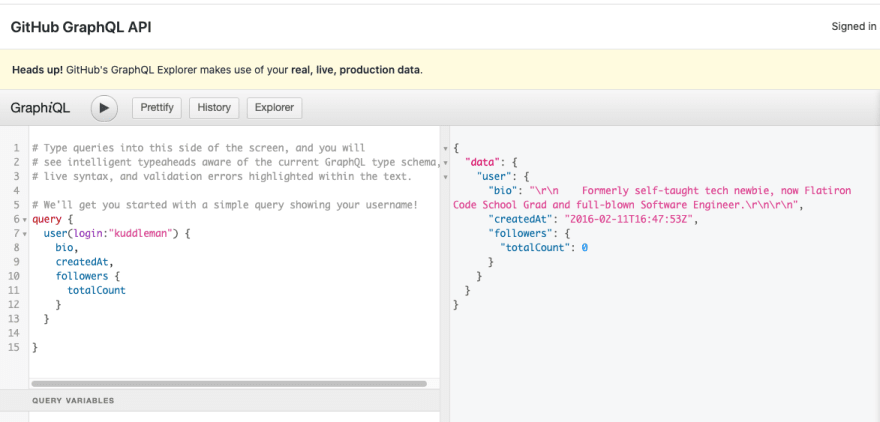Click the GitHub GraphQL API heading

click(81, 27)
